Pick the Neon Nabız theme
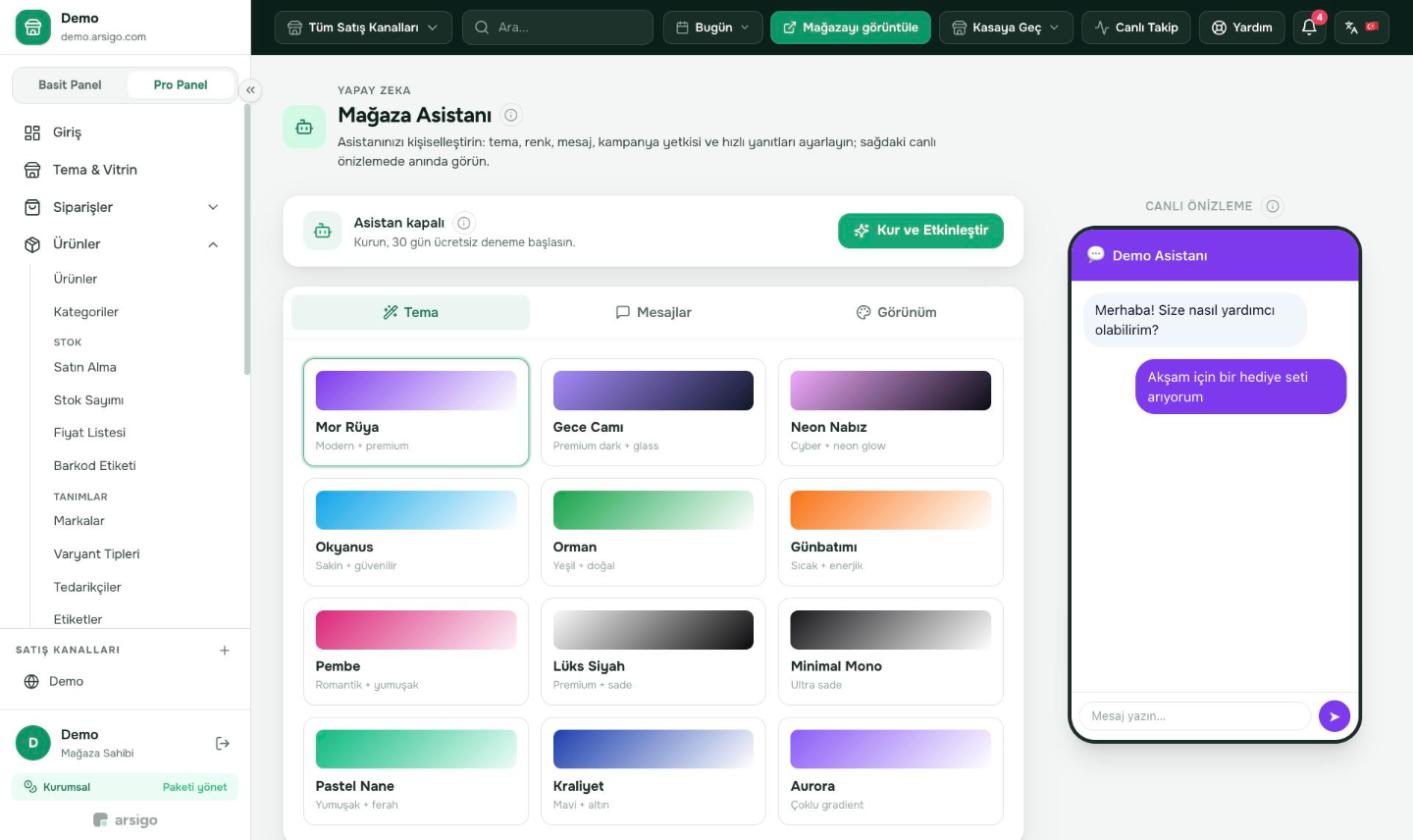This screenshot has height=840, width=1413. click(891, 412)
